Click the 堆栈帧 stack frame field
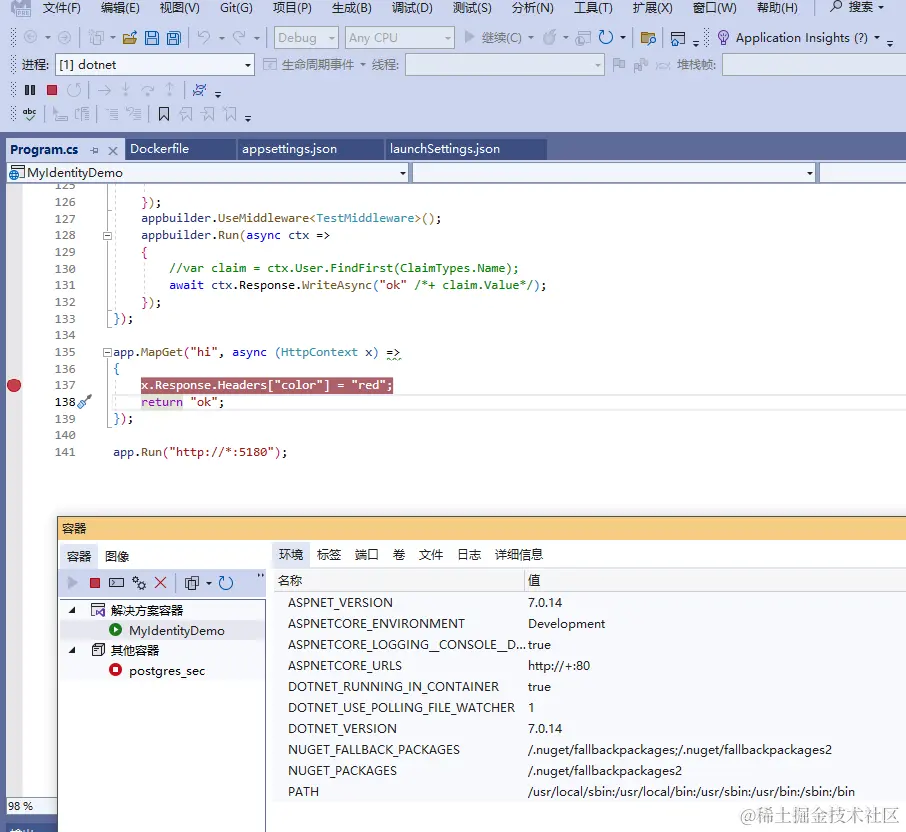The height and width of the screenshot is (832, 906). tap(814, 65)
